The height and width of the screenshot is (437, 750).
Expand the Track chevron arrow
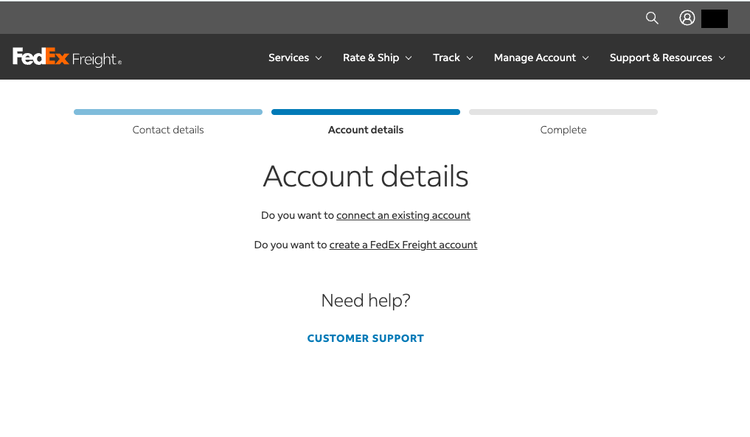click(470, 58)
